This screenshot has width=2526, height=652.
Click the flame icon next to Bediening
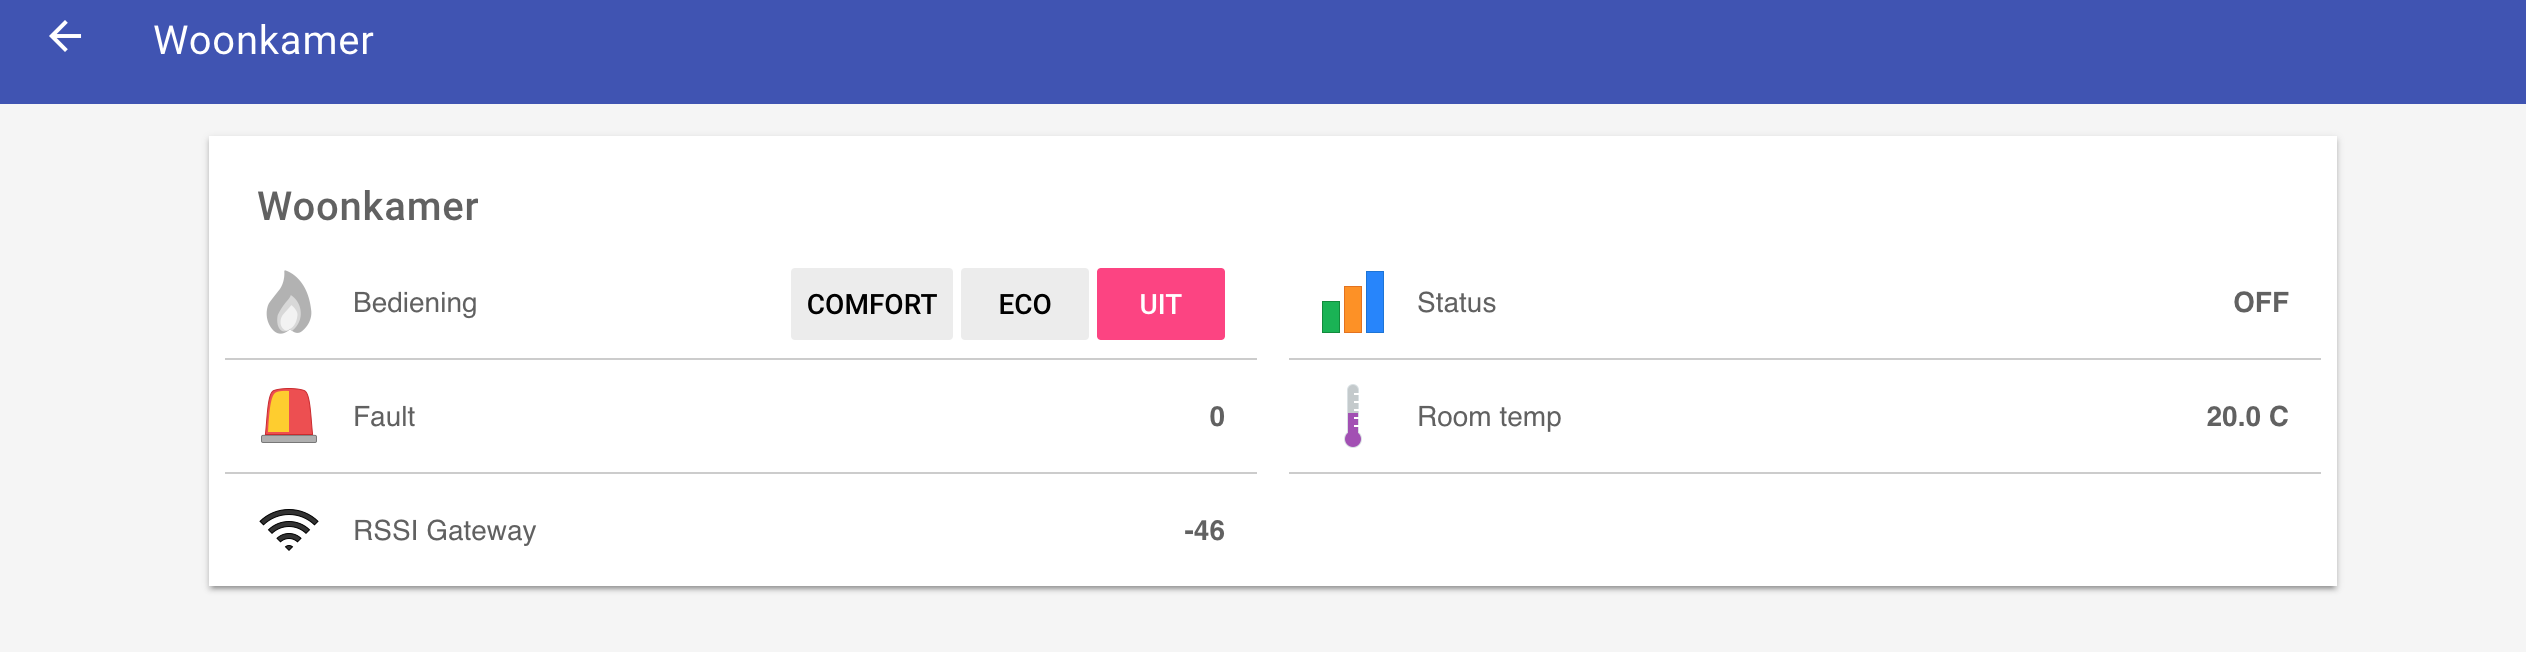pos(289,302)
